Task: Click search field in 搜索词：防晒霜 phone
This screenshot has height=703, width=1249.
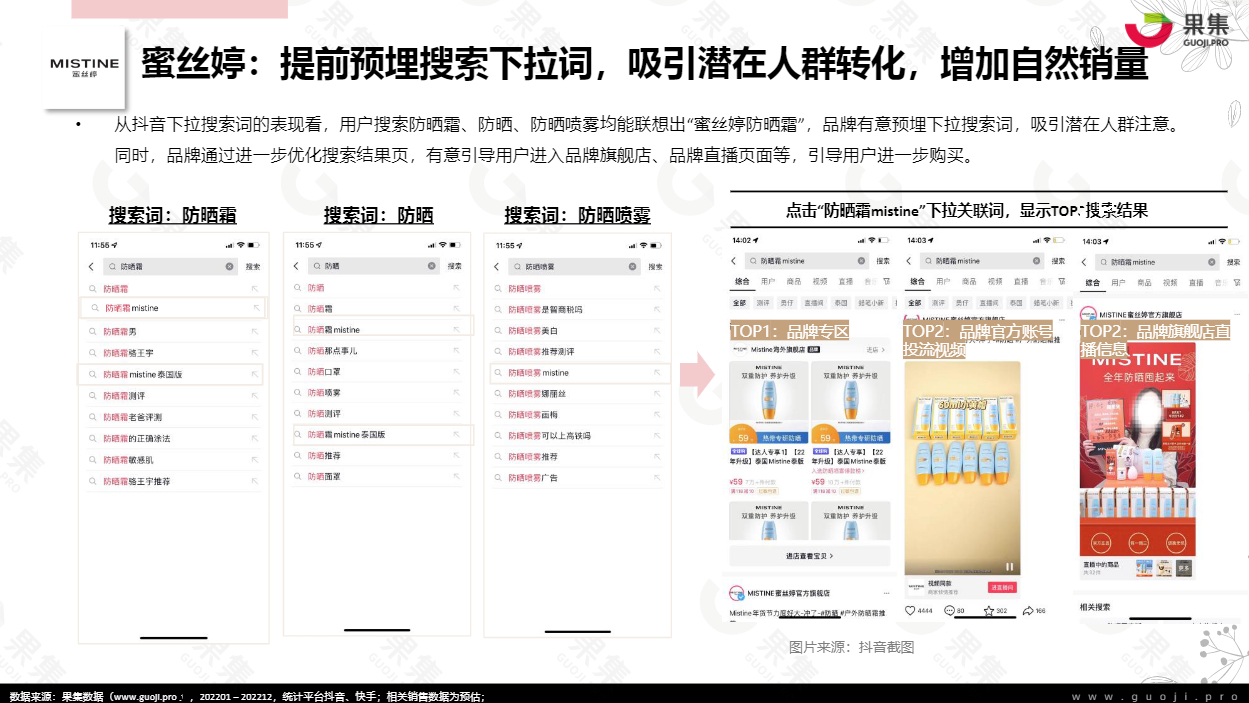Action: tap(171, 267)
